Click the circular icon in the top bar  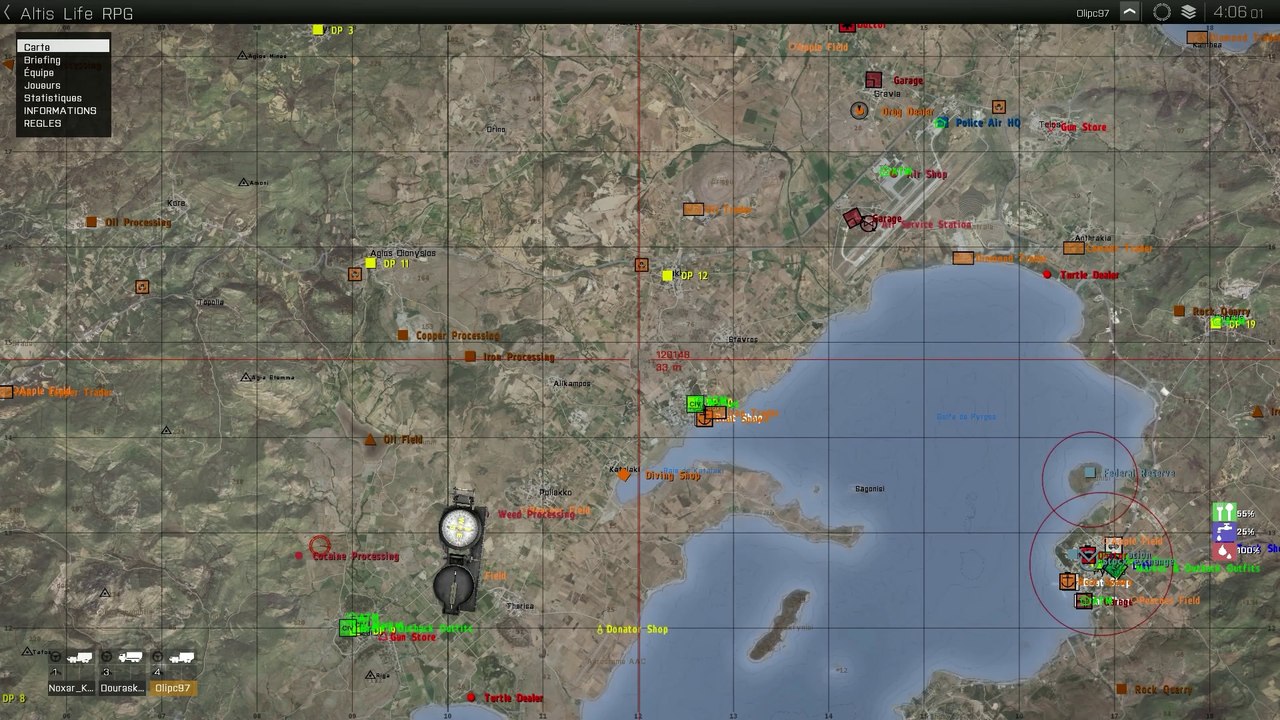pos(1161,13)
